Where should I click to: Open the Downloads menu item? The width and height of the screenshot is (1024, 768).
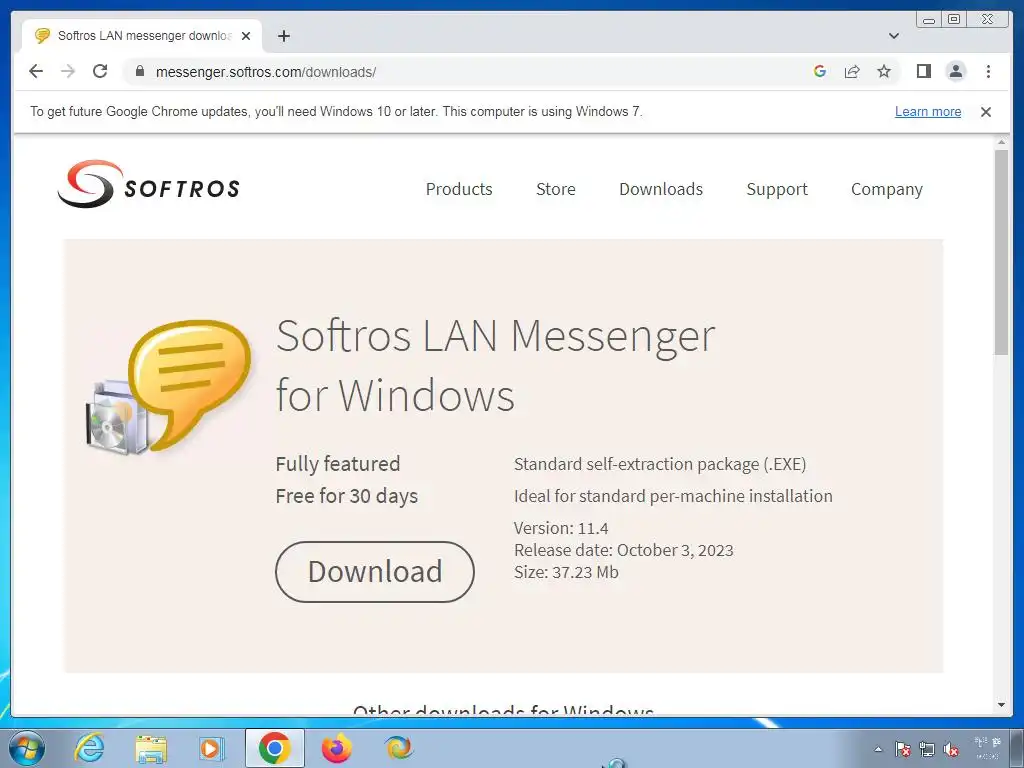point(661,189)
